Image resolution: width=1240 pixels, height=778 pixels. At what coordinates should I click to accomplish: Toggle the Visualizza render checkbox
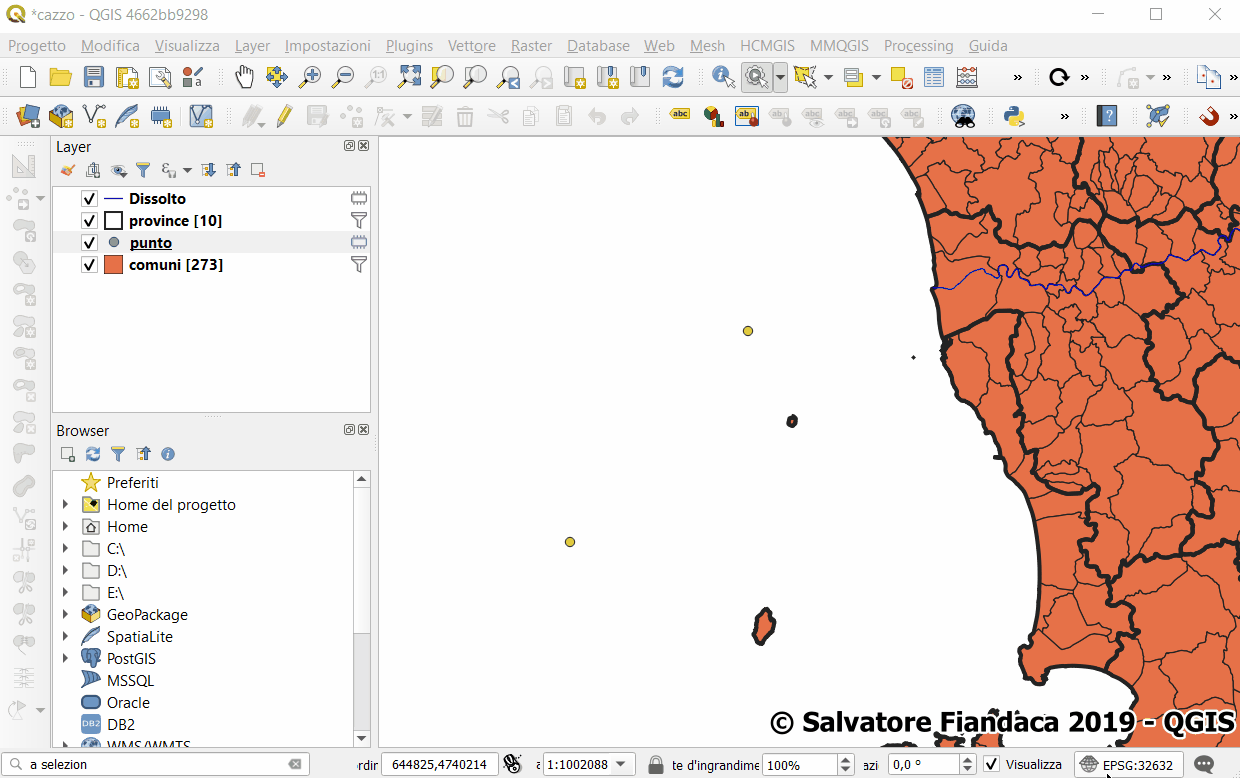991,764
